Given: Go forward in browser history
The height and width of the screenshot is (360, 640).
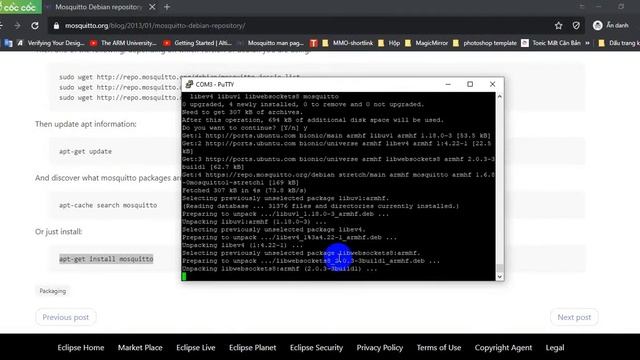Looking at the screenshot, I should coord(17,26).
